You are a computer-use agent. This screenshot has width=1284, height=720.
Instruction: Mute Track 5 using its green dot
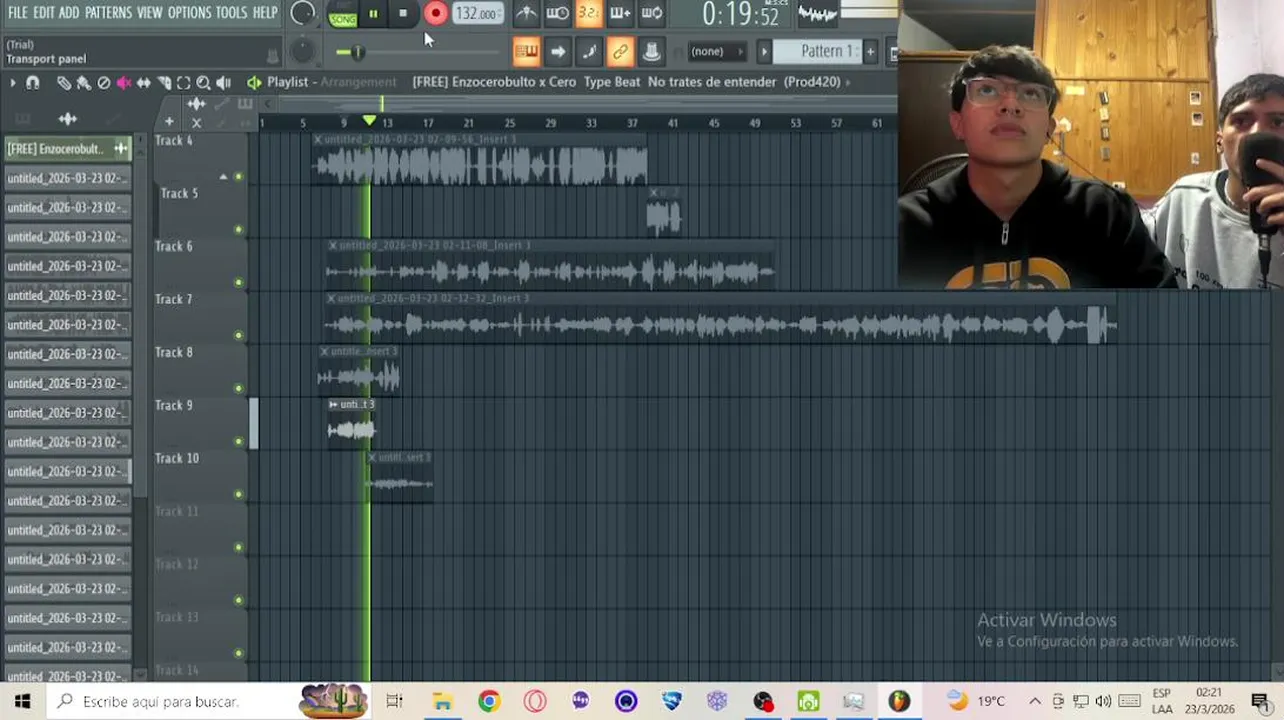point(238,230)
